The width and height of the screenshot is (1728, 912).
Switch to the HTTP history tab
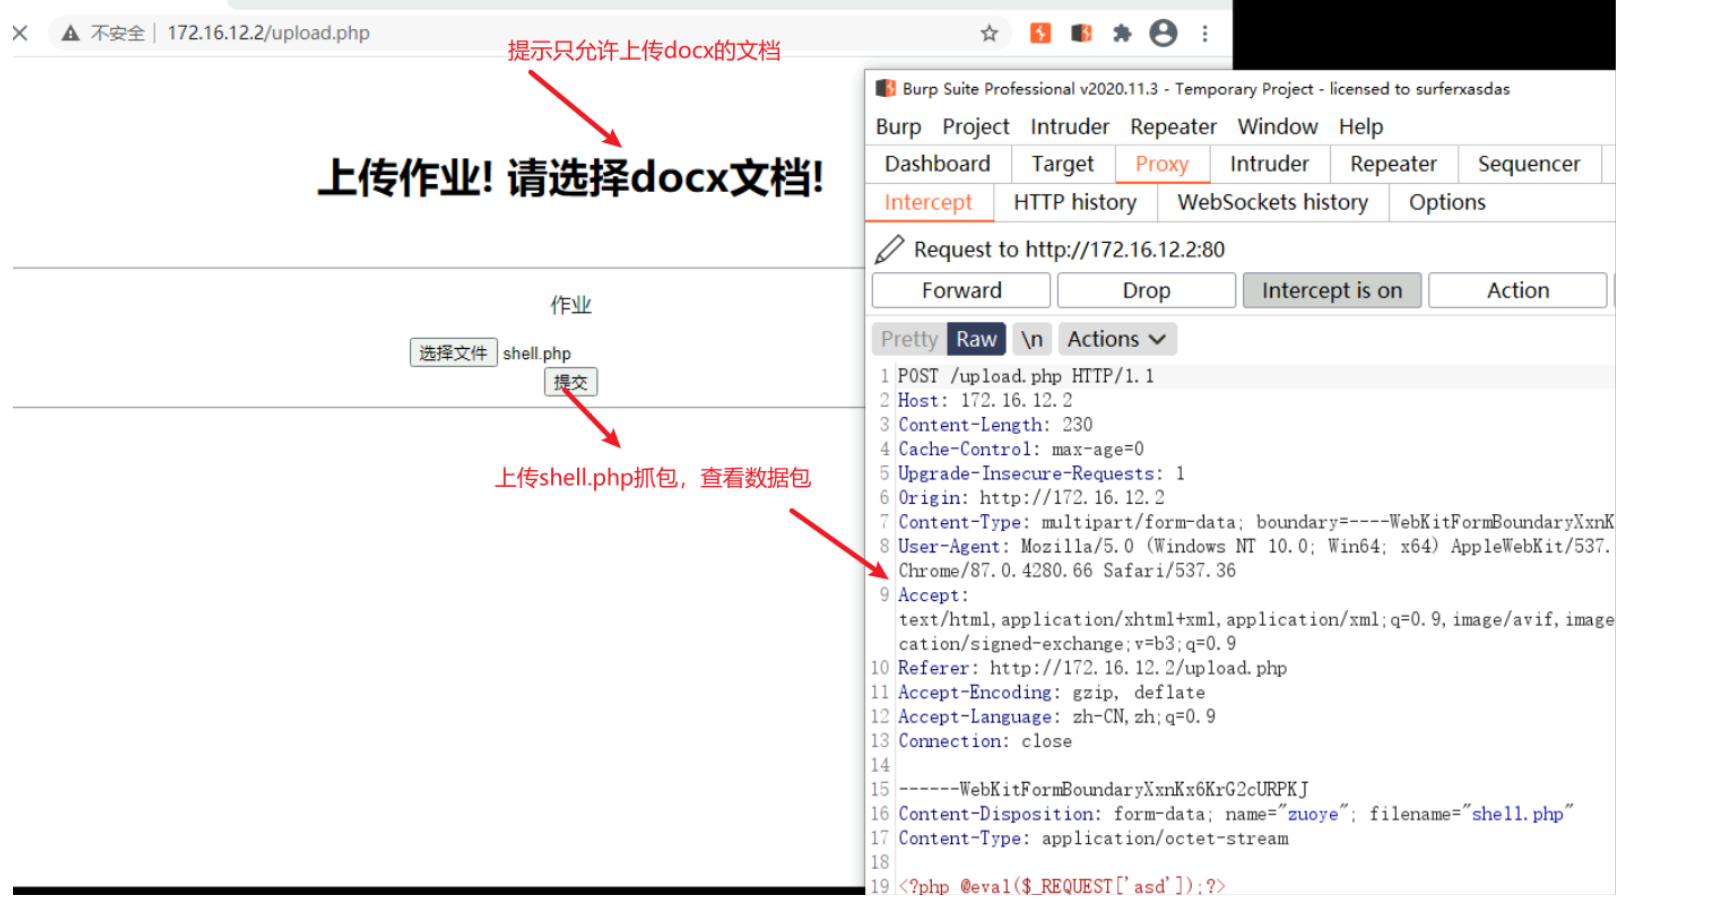1074,202
